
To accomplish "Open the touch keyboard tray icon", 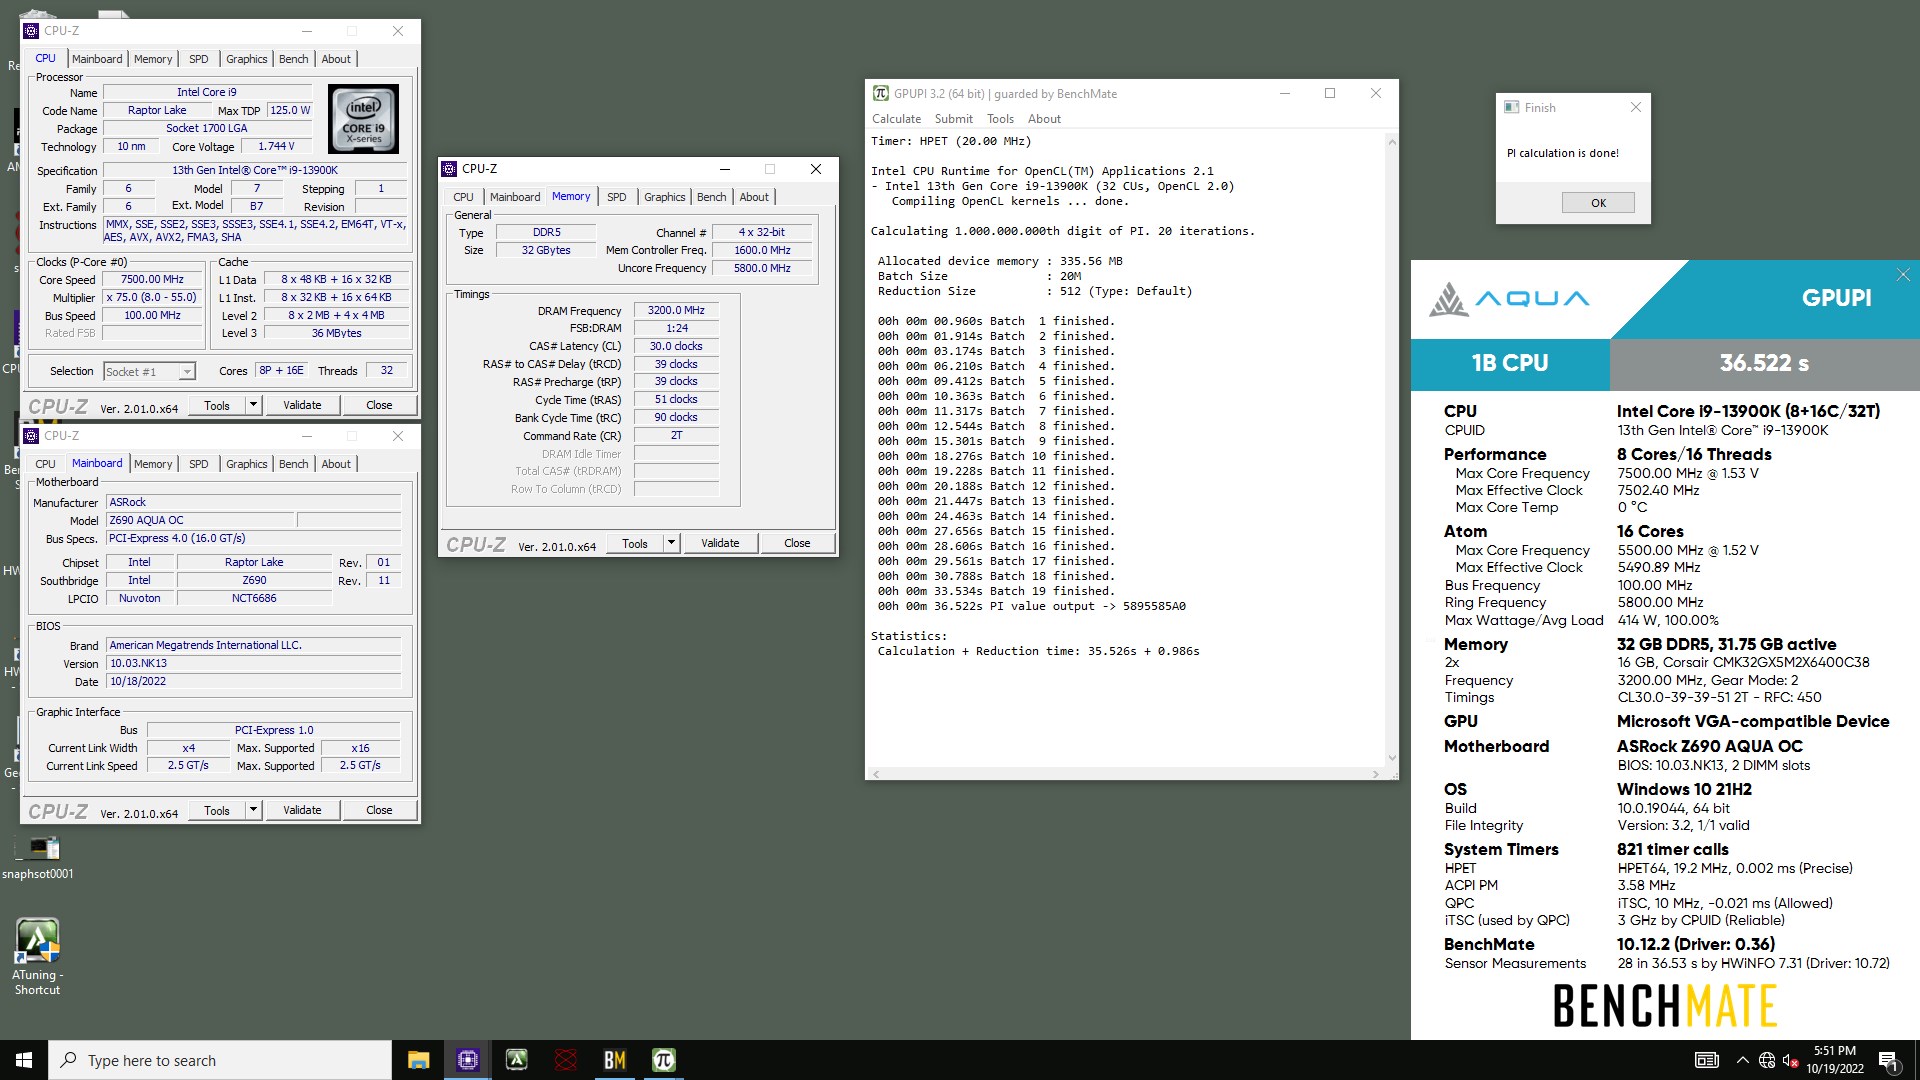I will (x=1707, y=1060).
